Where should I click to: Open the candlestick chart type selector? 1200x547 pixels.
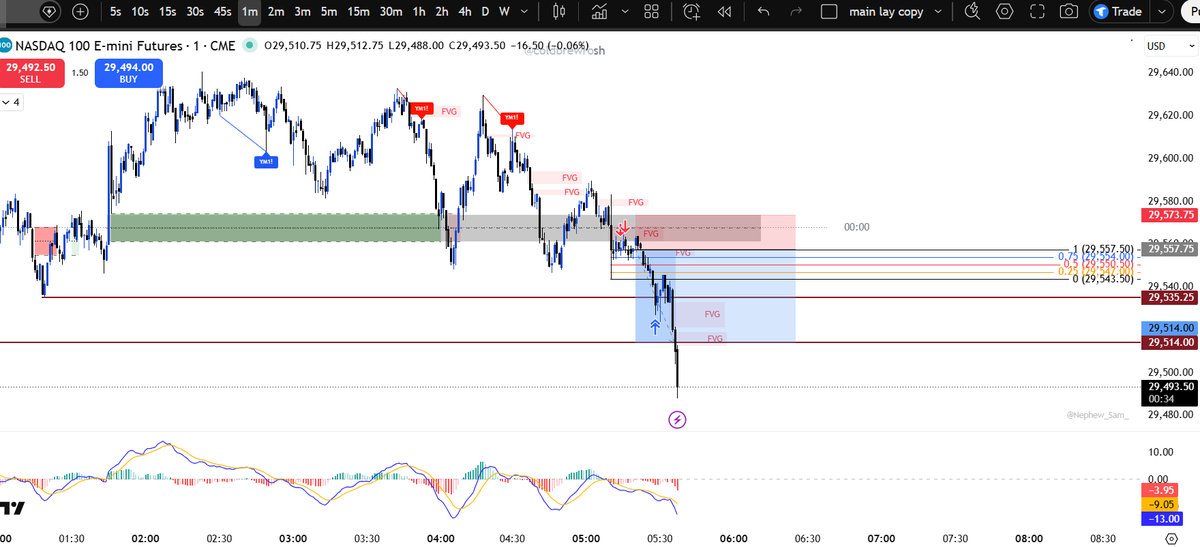point(559,12)
